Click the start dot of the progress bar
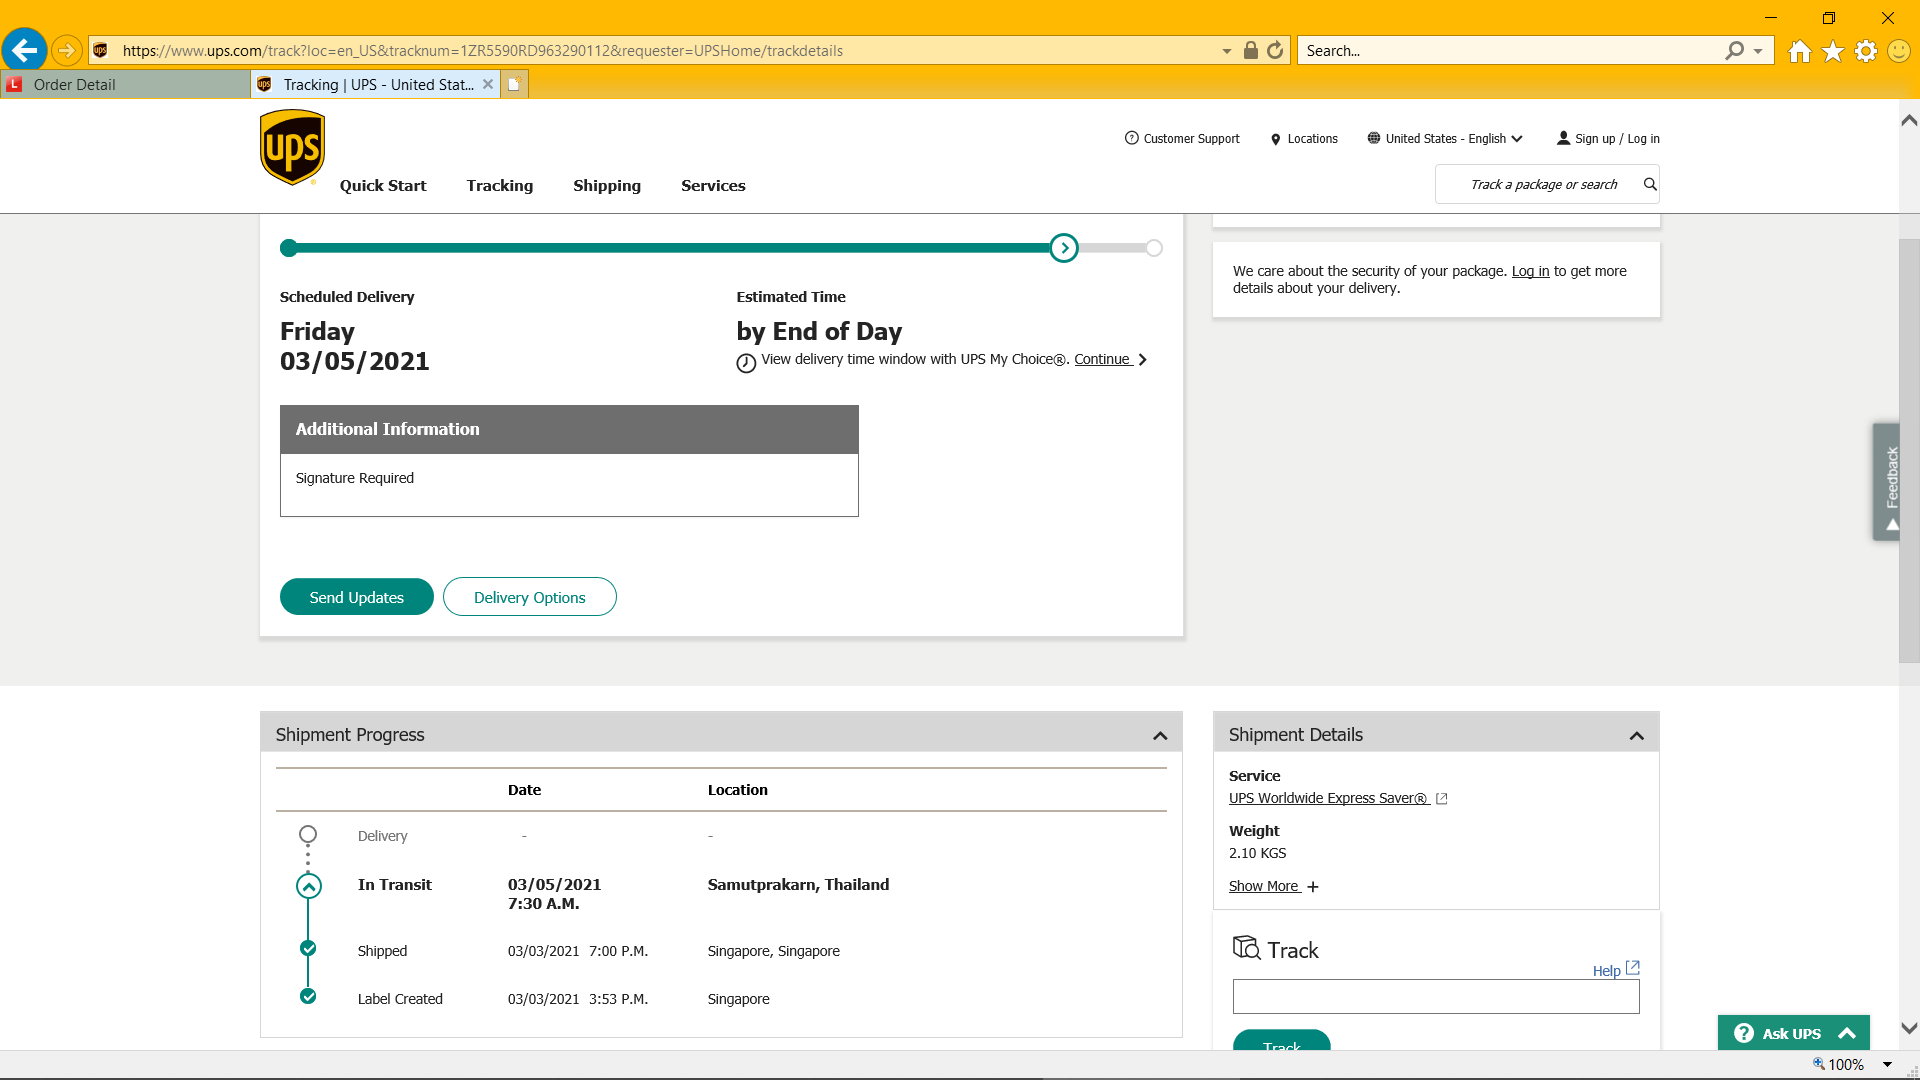 coord(289,248)
